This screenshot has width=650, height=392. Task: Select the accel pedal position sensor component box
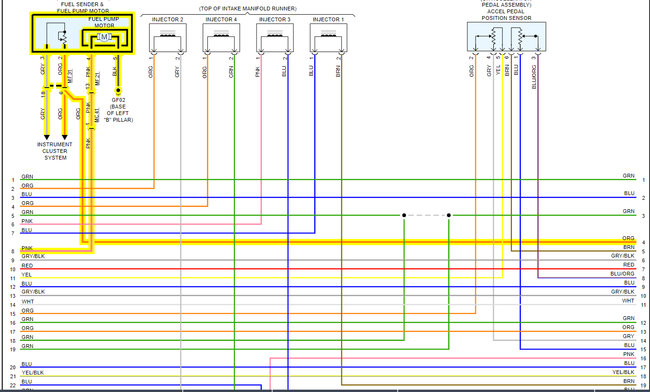click(507, 37)
